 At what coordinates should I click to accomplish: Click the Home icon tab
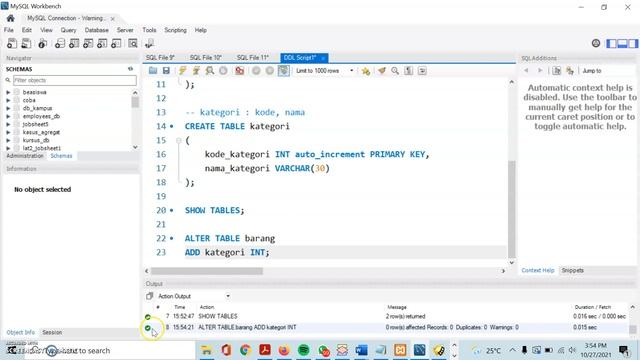[x=11, y=18]
